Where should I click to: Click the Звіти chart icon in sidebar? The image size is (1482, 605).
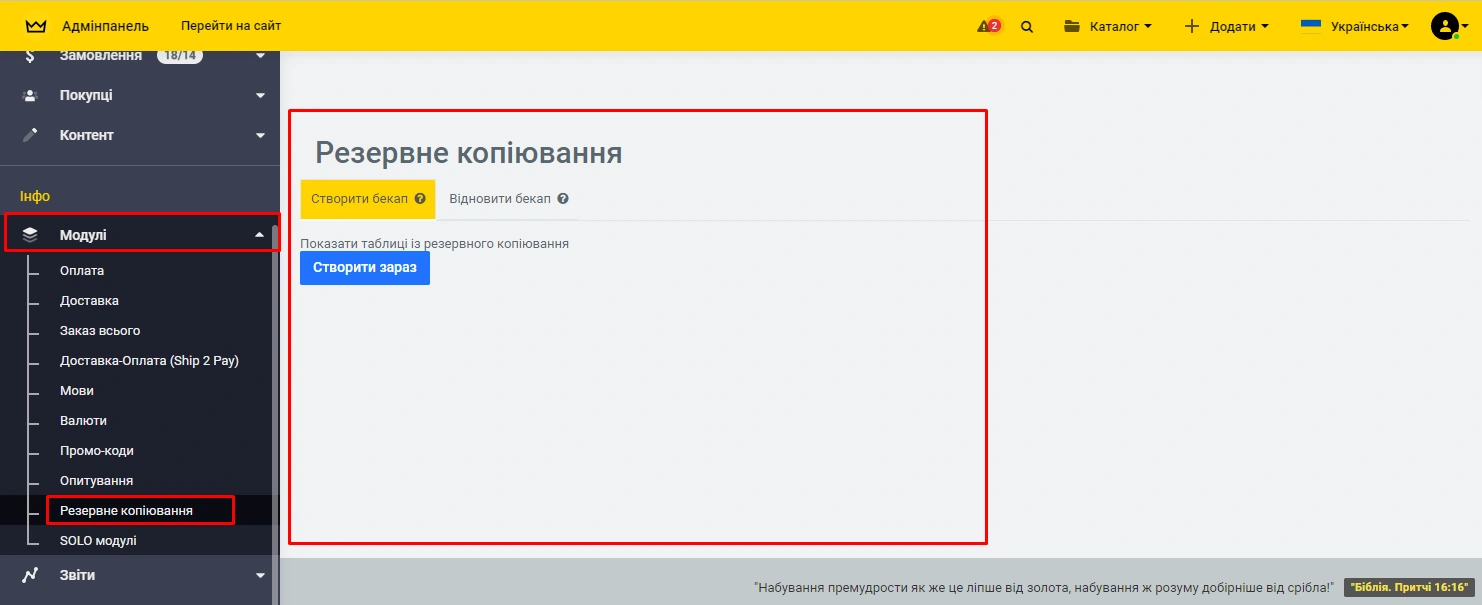pos(30,575)
